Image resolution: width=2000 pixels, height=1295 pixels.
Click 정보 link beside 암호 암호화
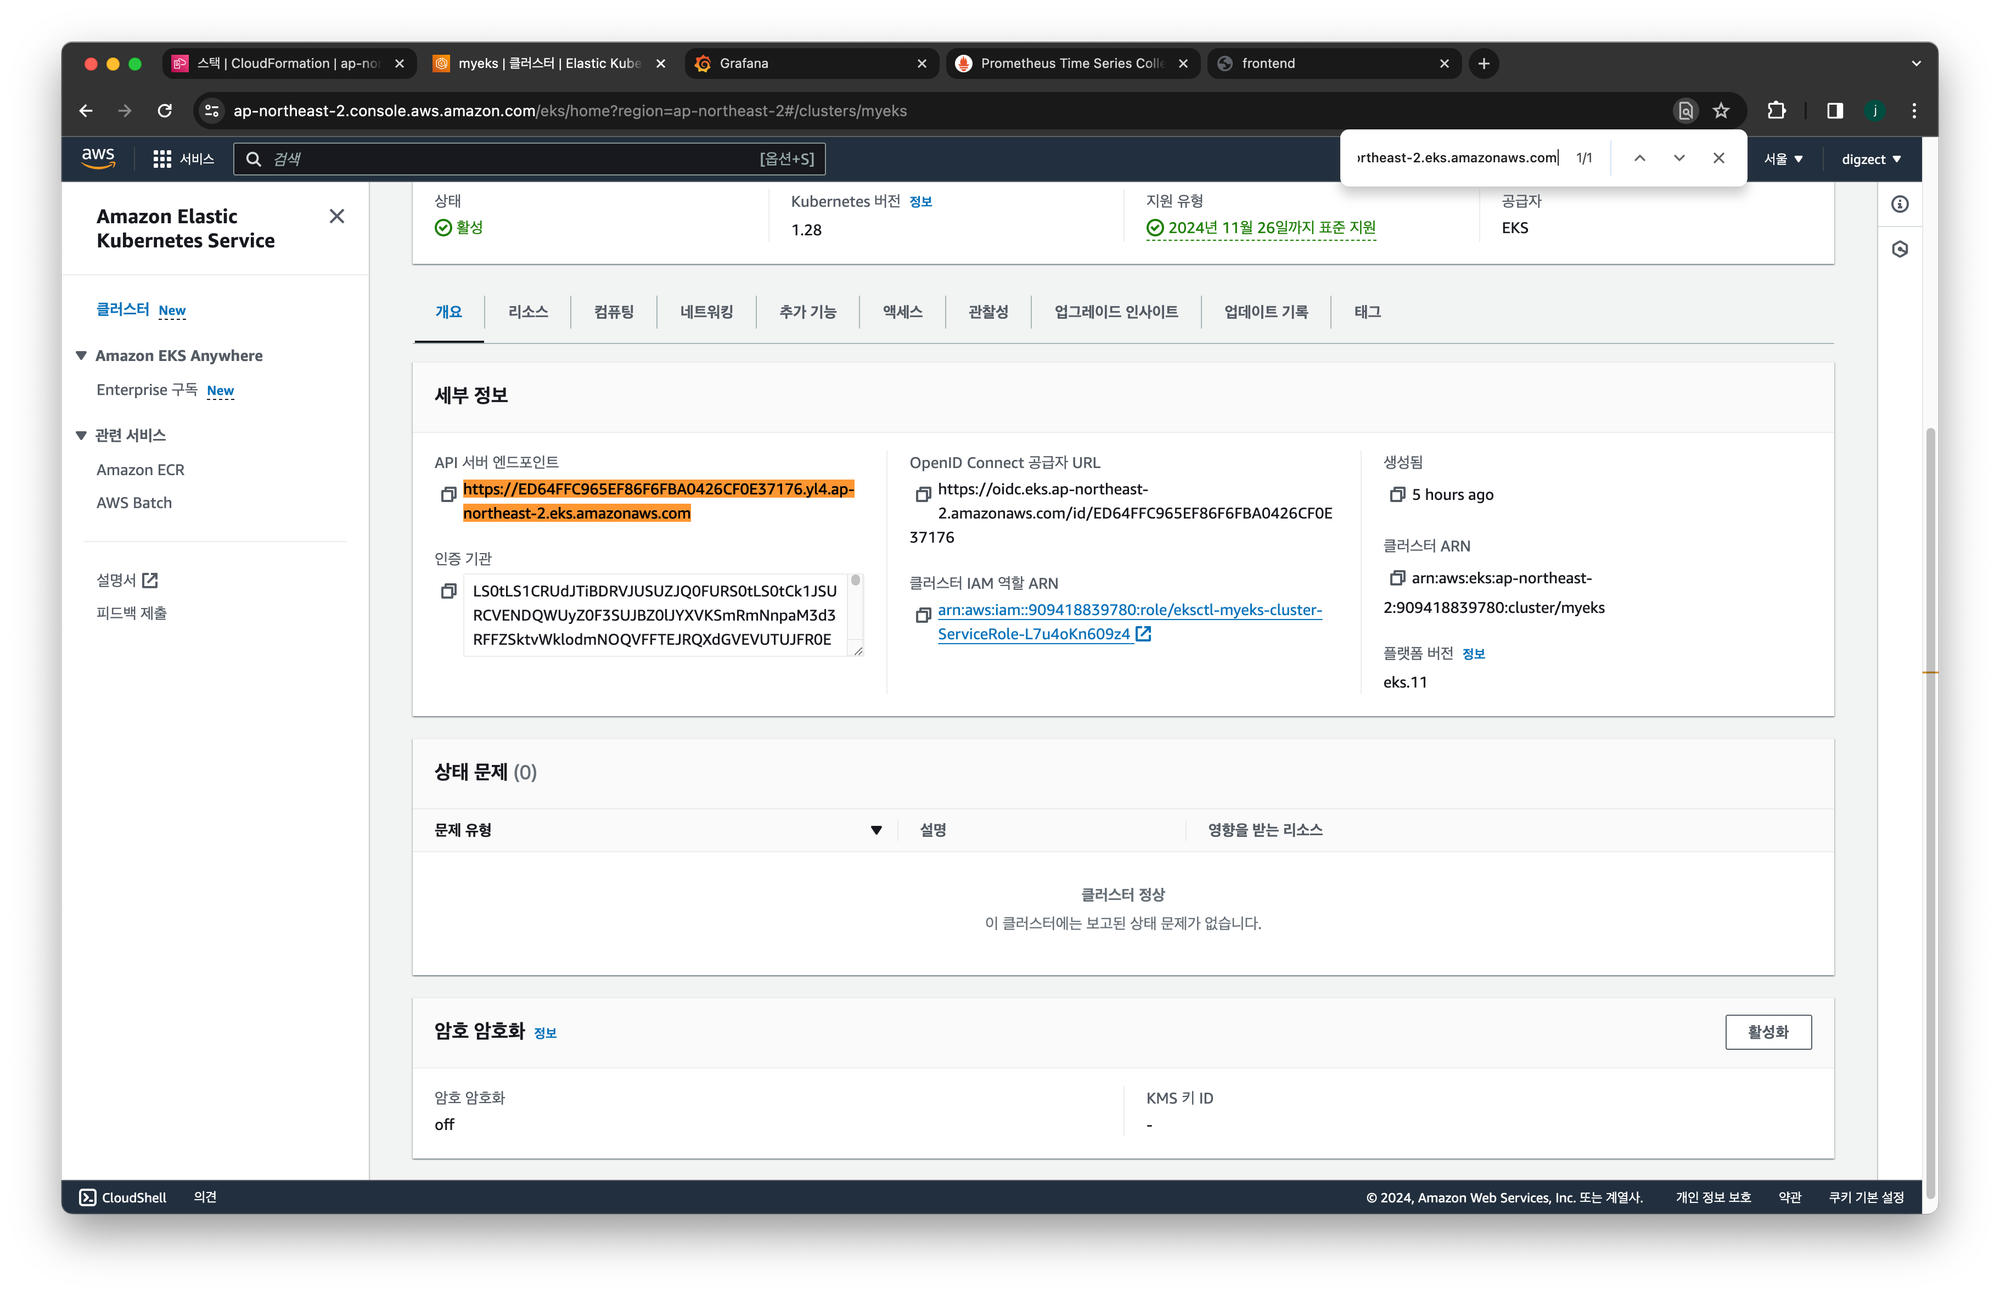[x=545, y=1033]
